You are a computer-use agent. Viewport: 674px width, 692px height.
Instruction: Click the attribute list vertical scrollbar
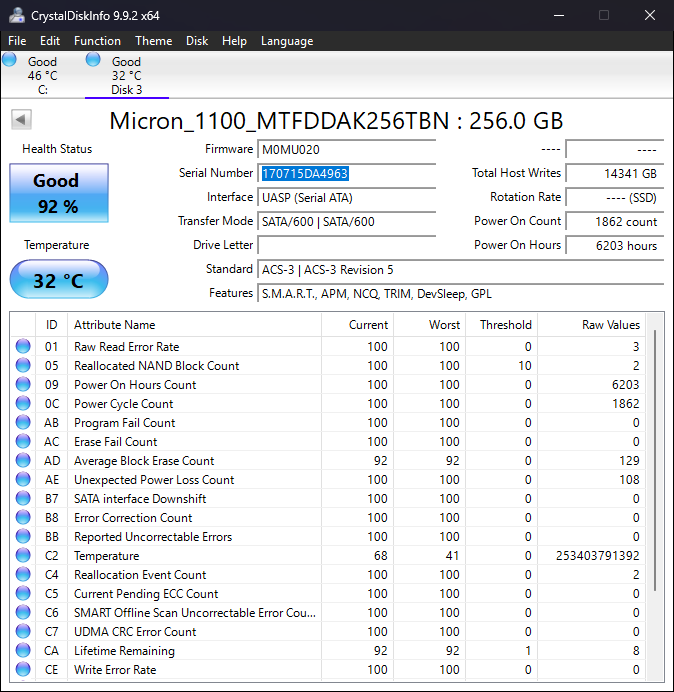(x=655, y=459)
